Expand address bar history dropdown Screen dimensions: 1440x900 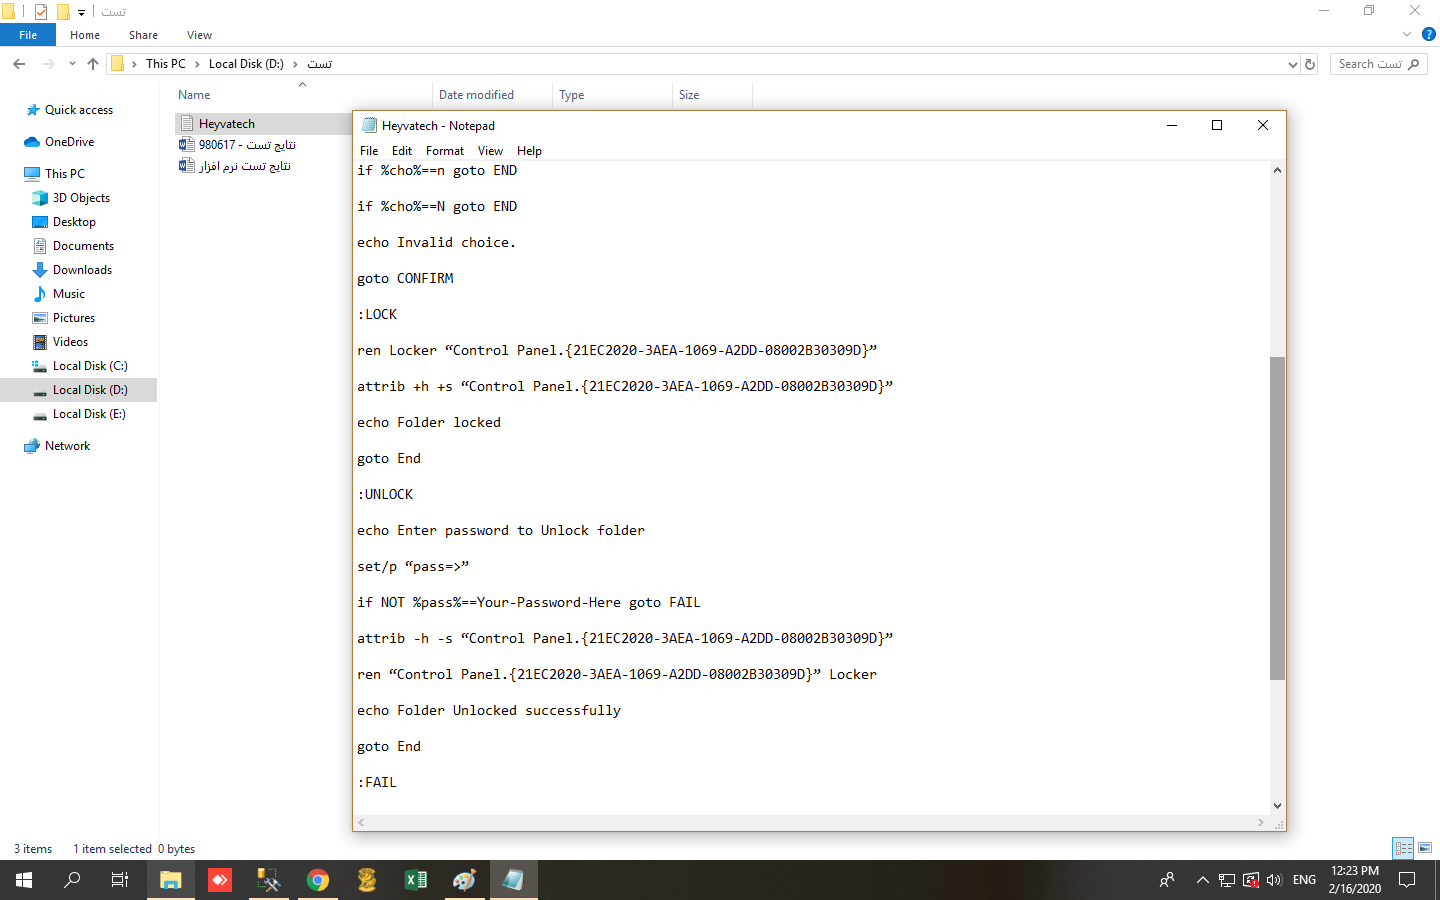pos(1292,64)
